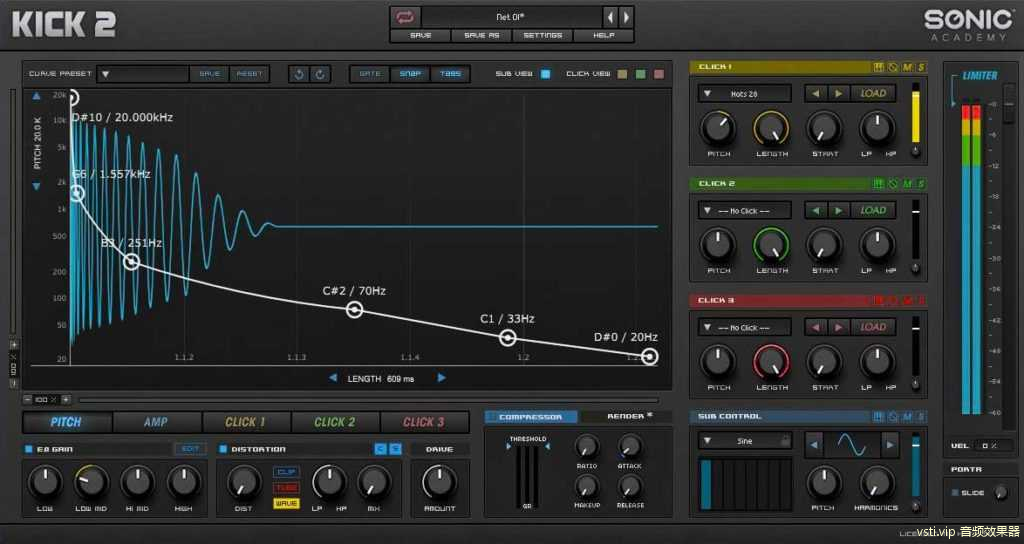
Task: Toggle the Sub View blue checkbox
Action: (x=545, y=74)
